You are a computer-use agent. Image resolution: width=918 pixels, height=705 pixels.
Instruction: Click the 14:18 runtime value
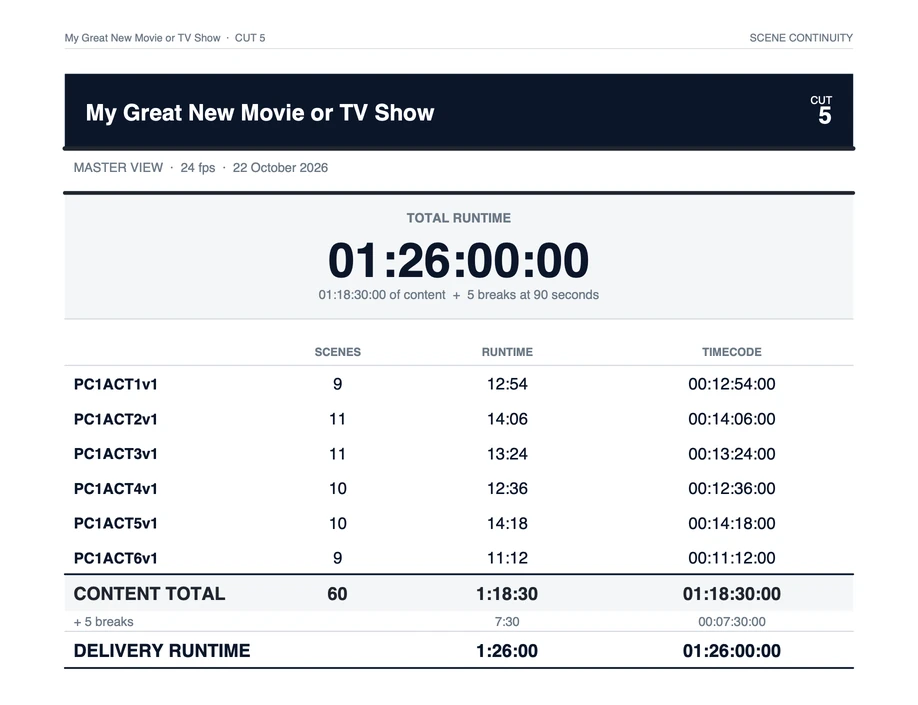click(x=507, y=523)
